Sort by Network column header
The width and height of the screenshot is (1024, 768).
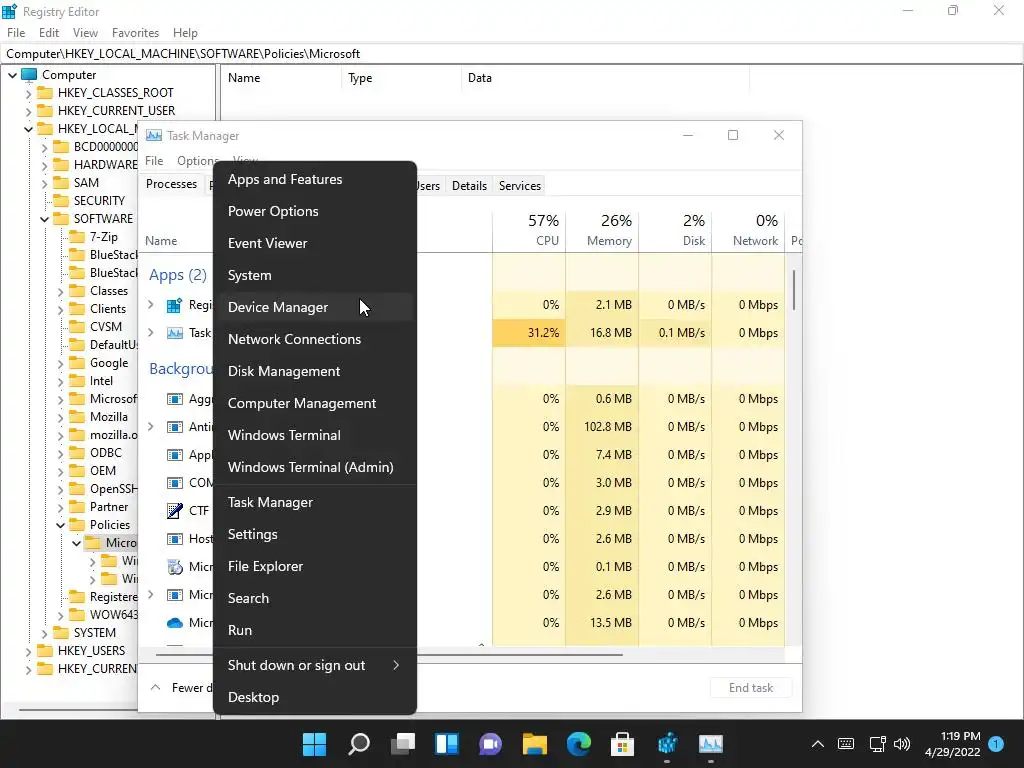click(748, 231)
